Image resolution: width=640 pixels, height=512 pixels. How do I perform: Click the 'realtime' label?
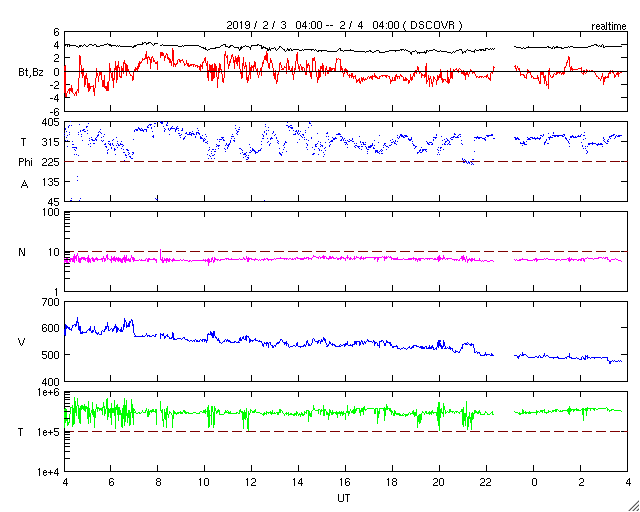(609, 27)
